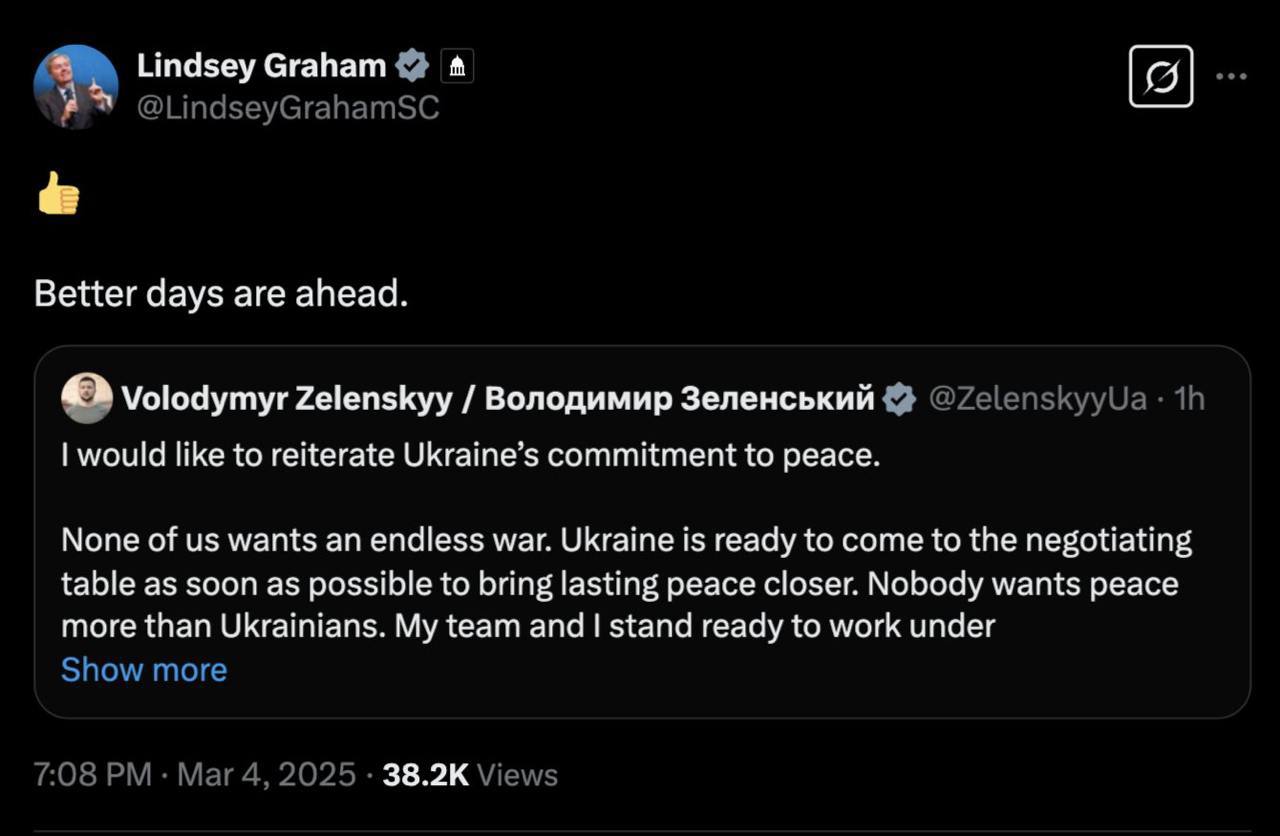The image size is (1280, 836).
Task: Open Lindsey Graham's profile avatar
Action: [x=76, y=87]
